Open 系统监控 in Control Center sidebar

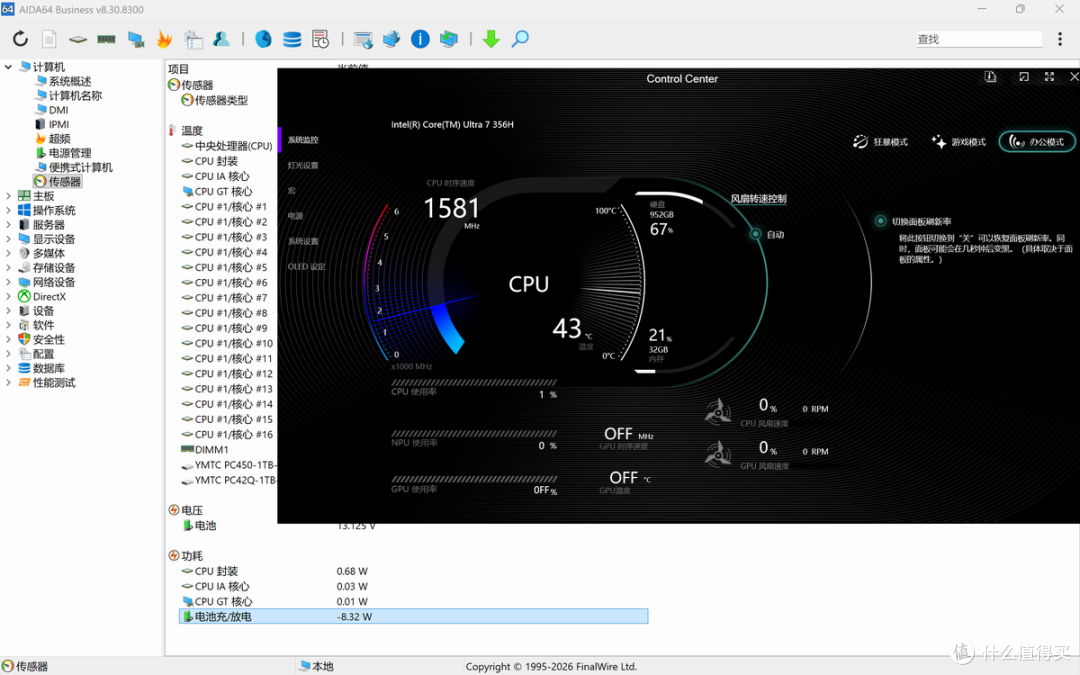[303, 140]
